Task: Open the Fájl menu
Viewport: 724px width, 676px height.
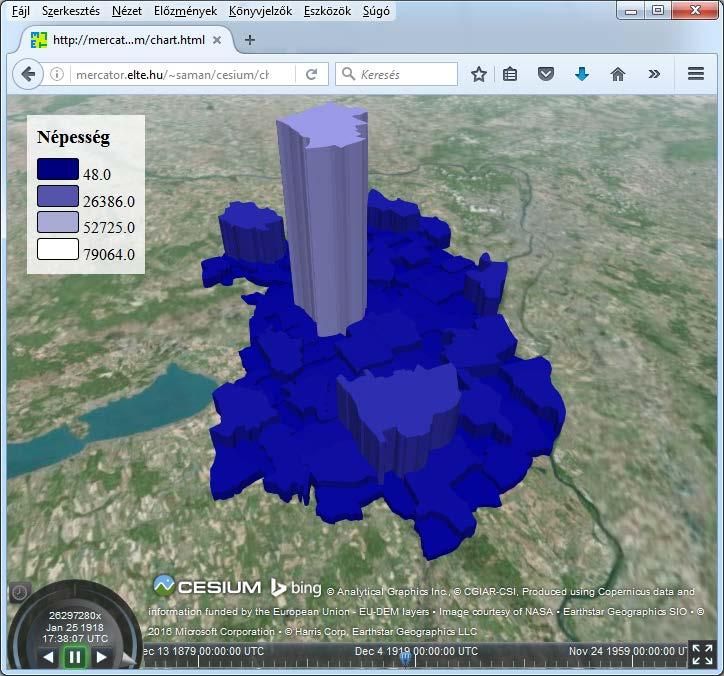Action: tap(21, 11)
